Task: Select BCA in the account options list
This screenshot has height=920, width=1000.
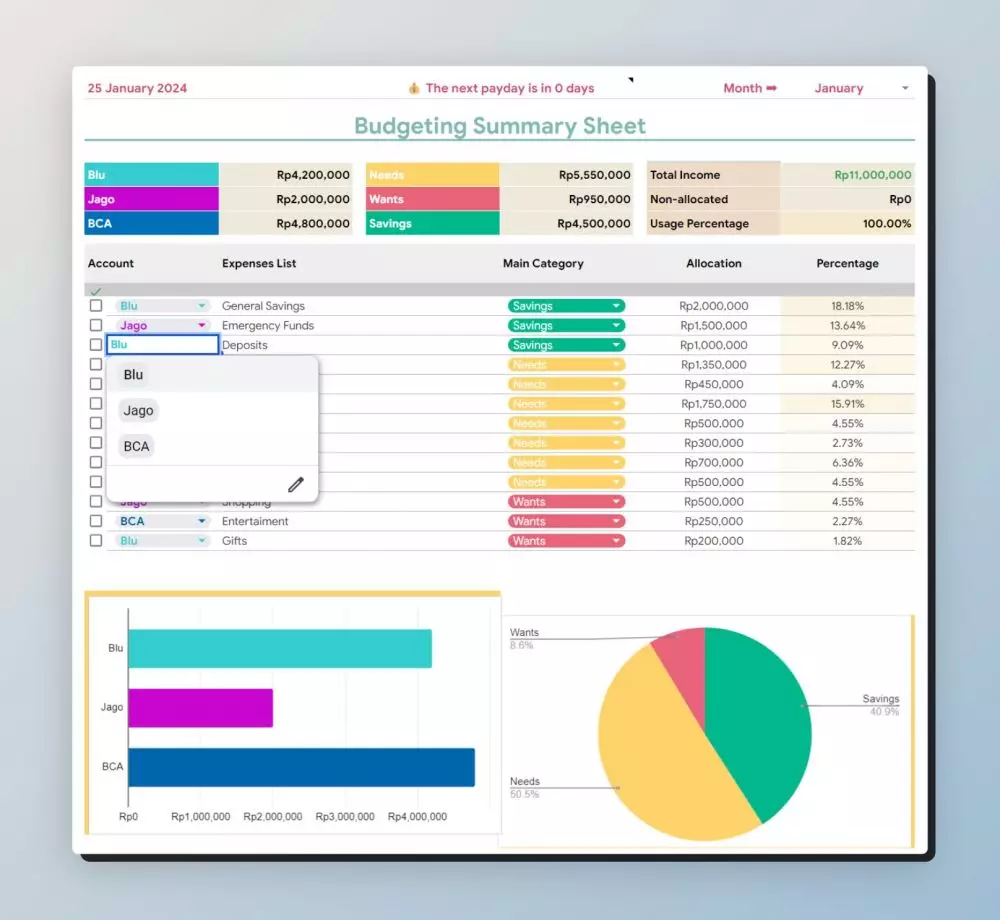Action: click(x=136, y=446)
